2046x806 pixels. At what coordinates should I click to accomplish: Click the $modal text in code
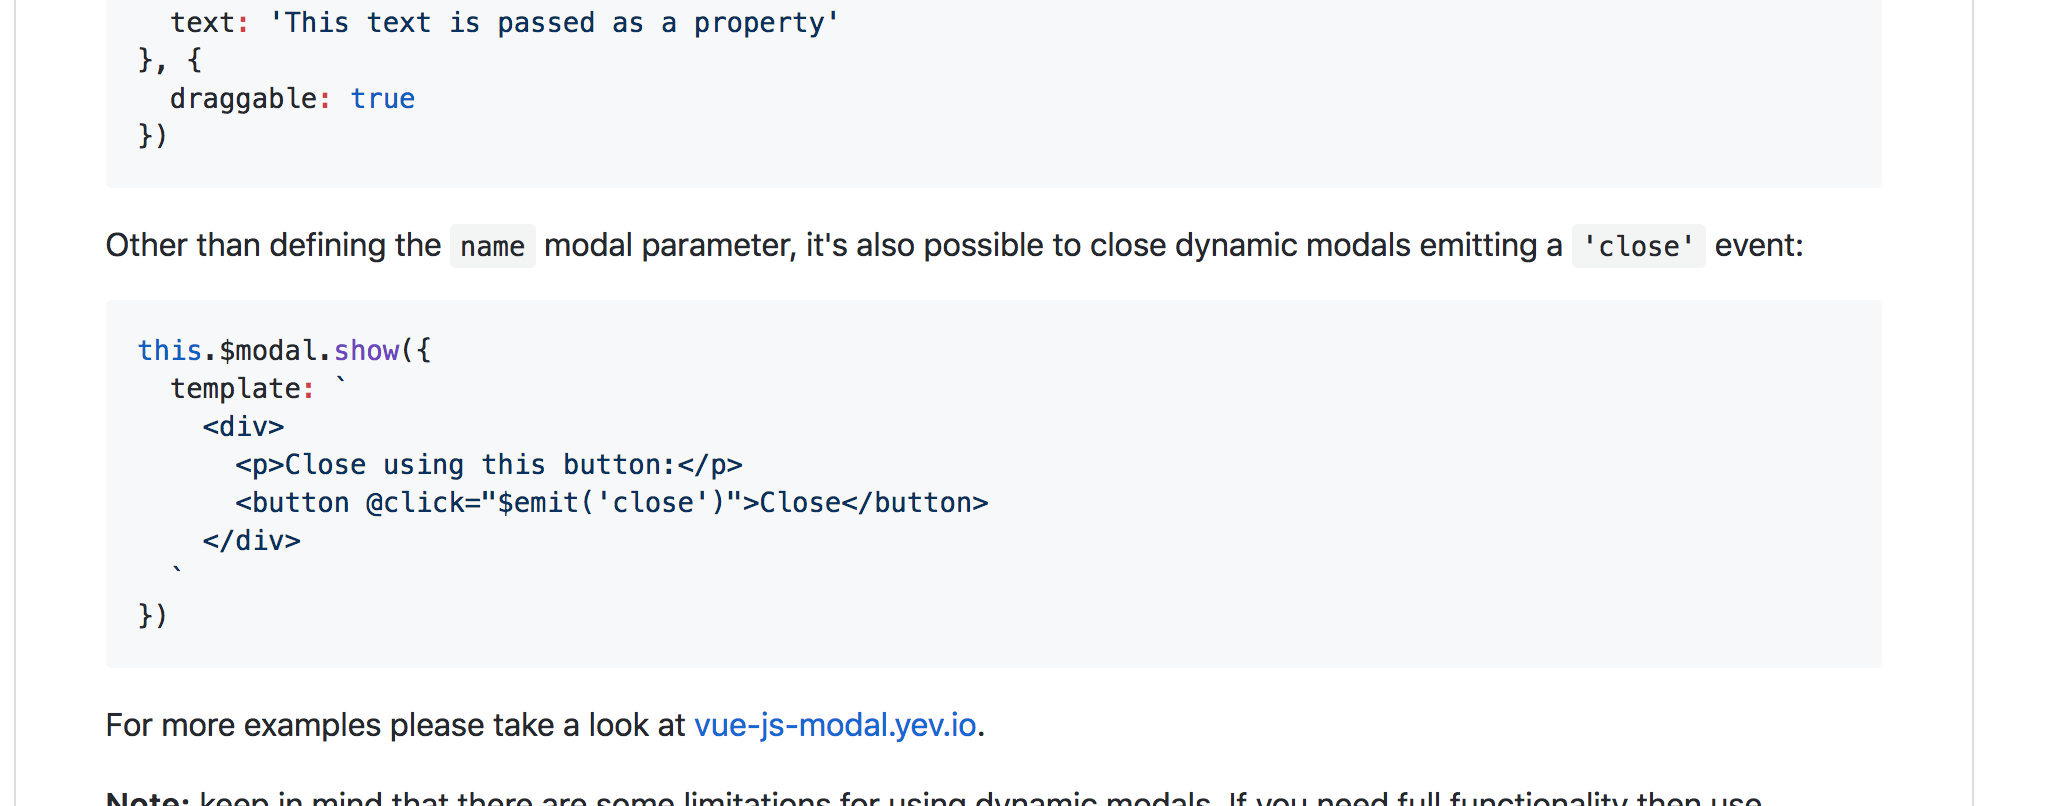pos(268,351)
